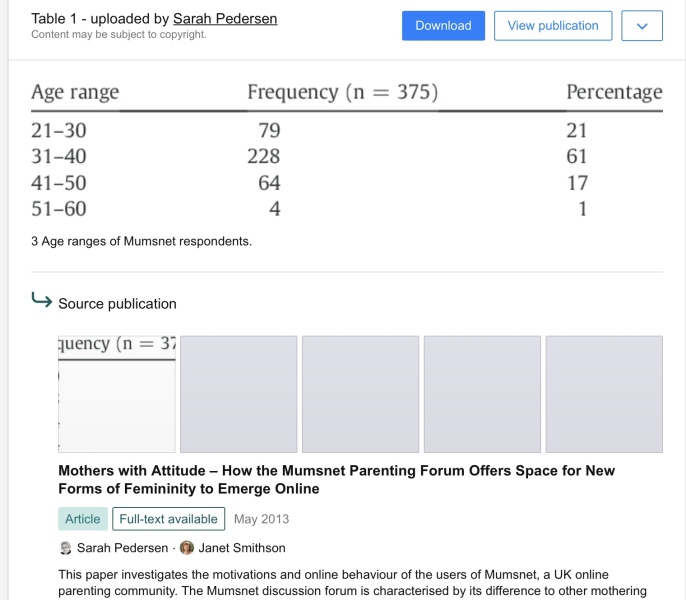This screenshot has height=600, width=686.
Task: Click the Article type badge
Action: click(x=83, y=519)
